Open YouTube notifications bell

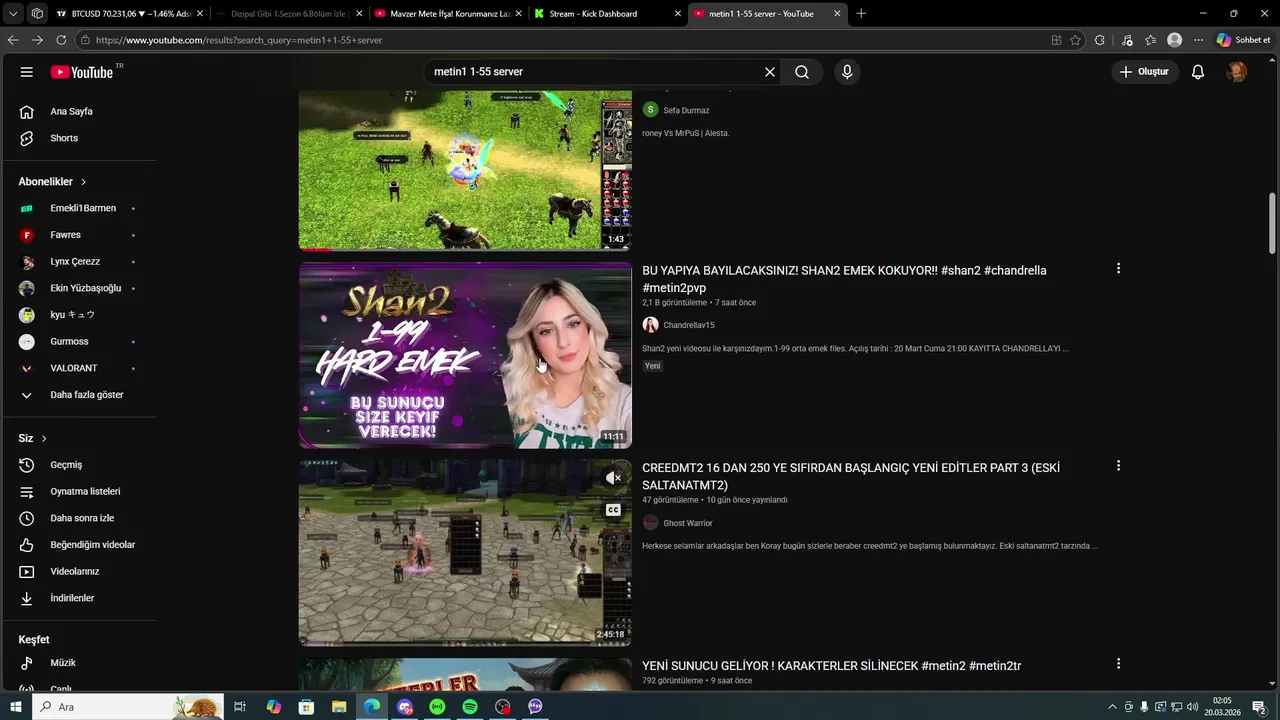[1198, 72]
